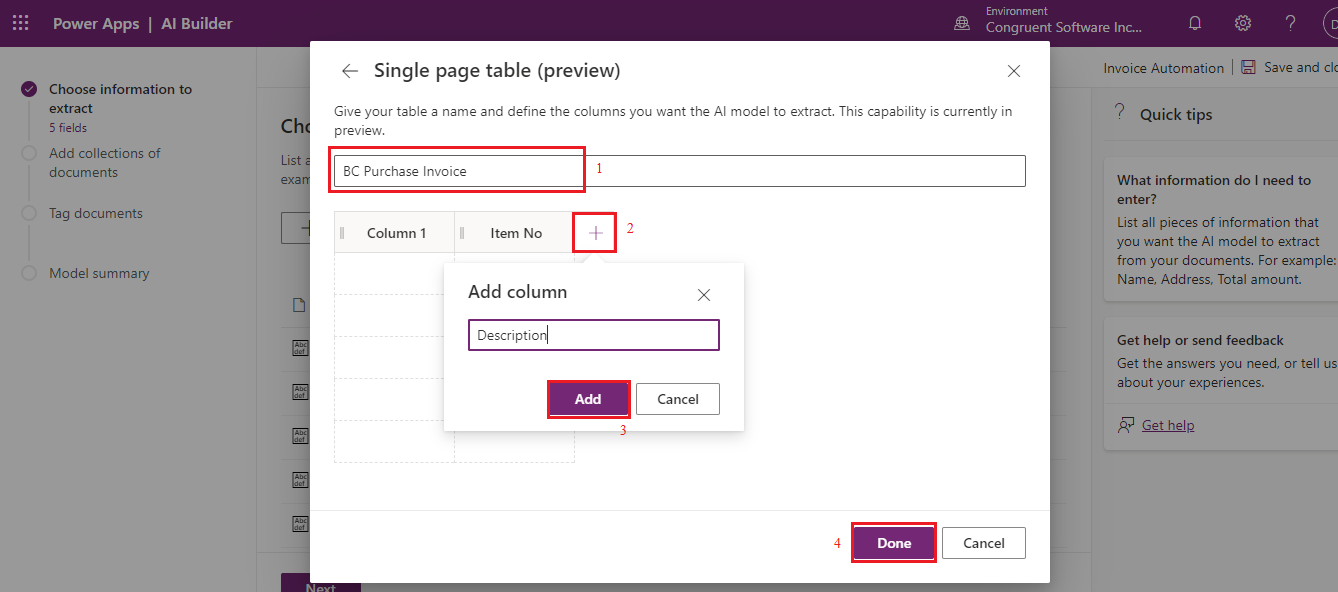The width and height of the screenshot is (1338, 592).
Task: Open the settings gear icon
Action: (1243, 23)
